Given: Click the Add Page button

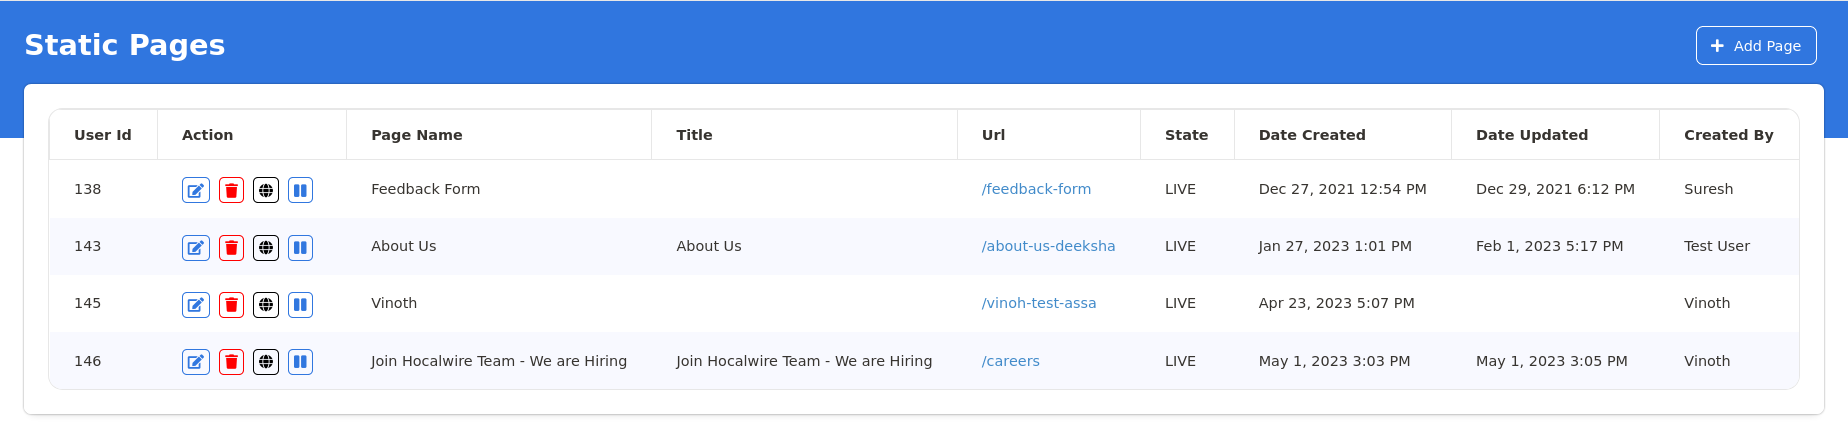Looking at the screenshot, I should 1755,46.
